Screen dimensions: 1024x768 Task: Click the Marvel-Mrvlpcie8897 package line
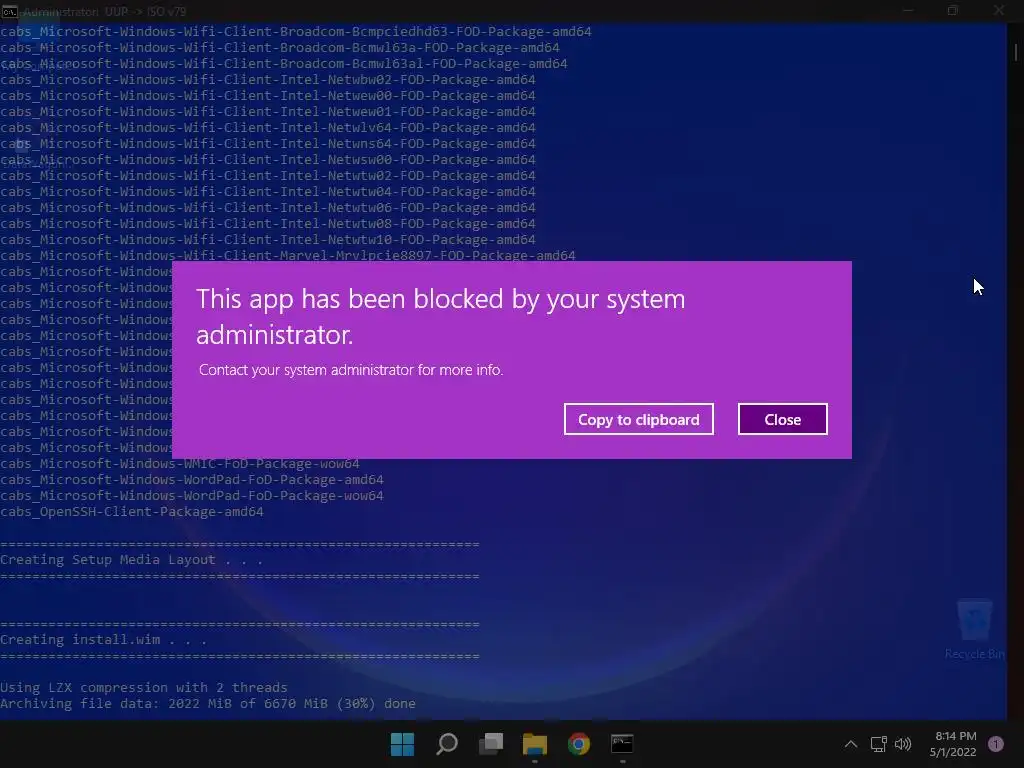[288, 255]
